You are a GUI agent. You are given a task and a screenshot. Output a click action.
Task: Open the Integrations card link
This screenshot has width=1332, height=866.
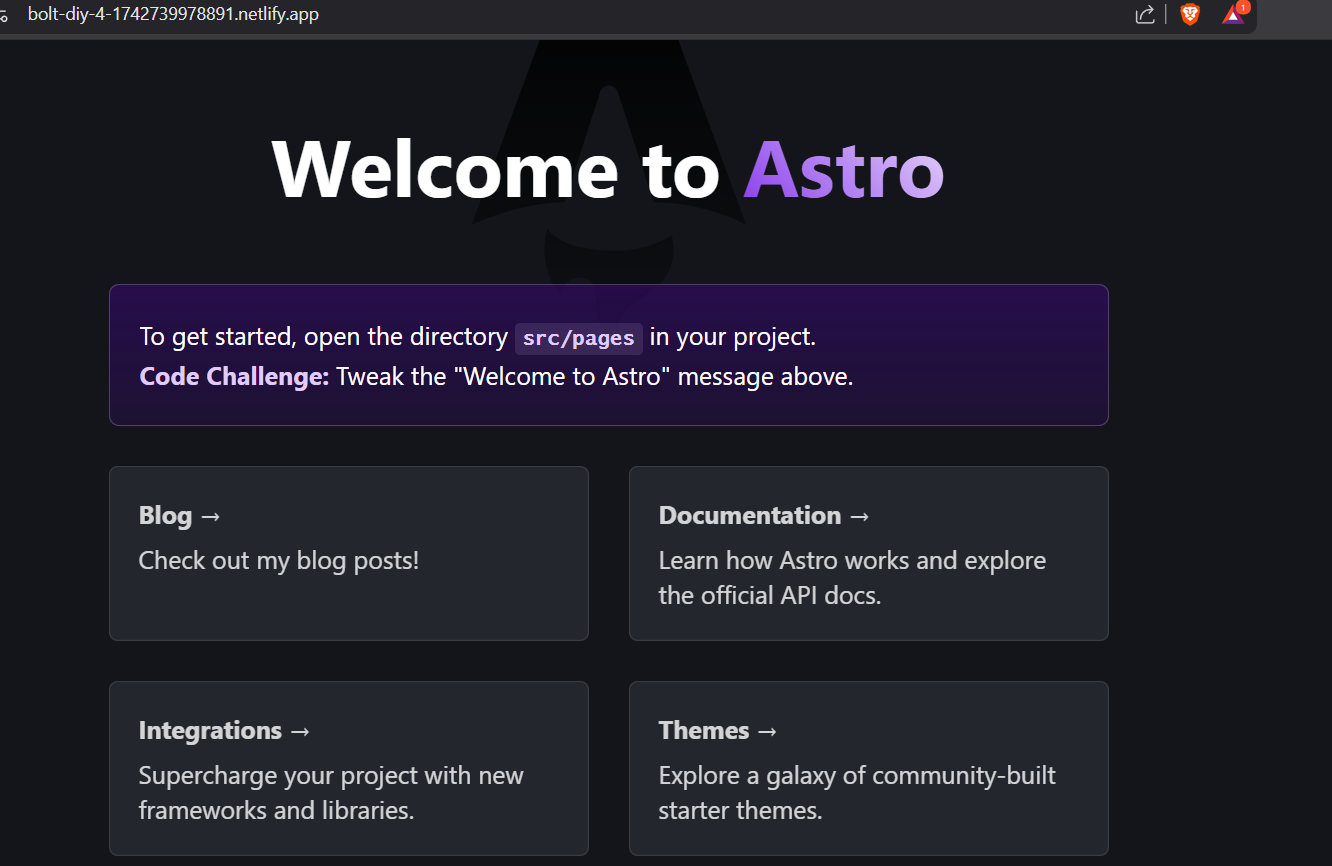(x=348, y=768)
